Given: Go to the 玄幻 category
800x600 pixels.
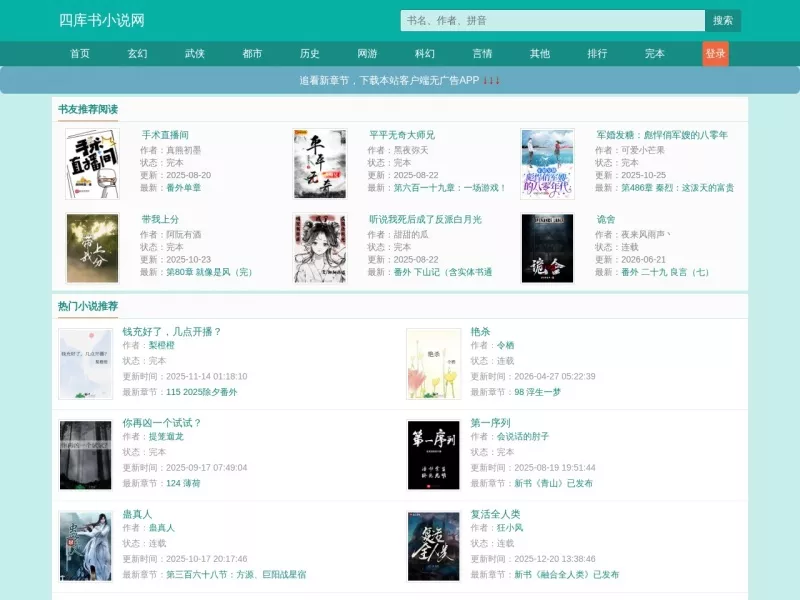Looking at the screenshot, I should tap(137, 54).
